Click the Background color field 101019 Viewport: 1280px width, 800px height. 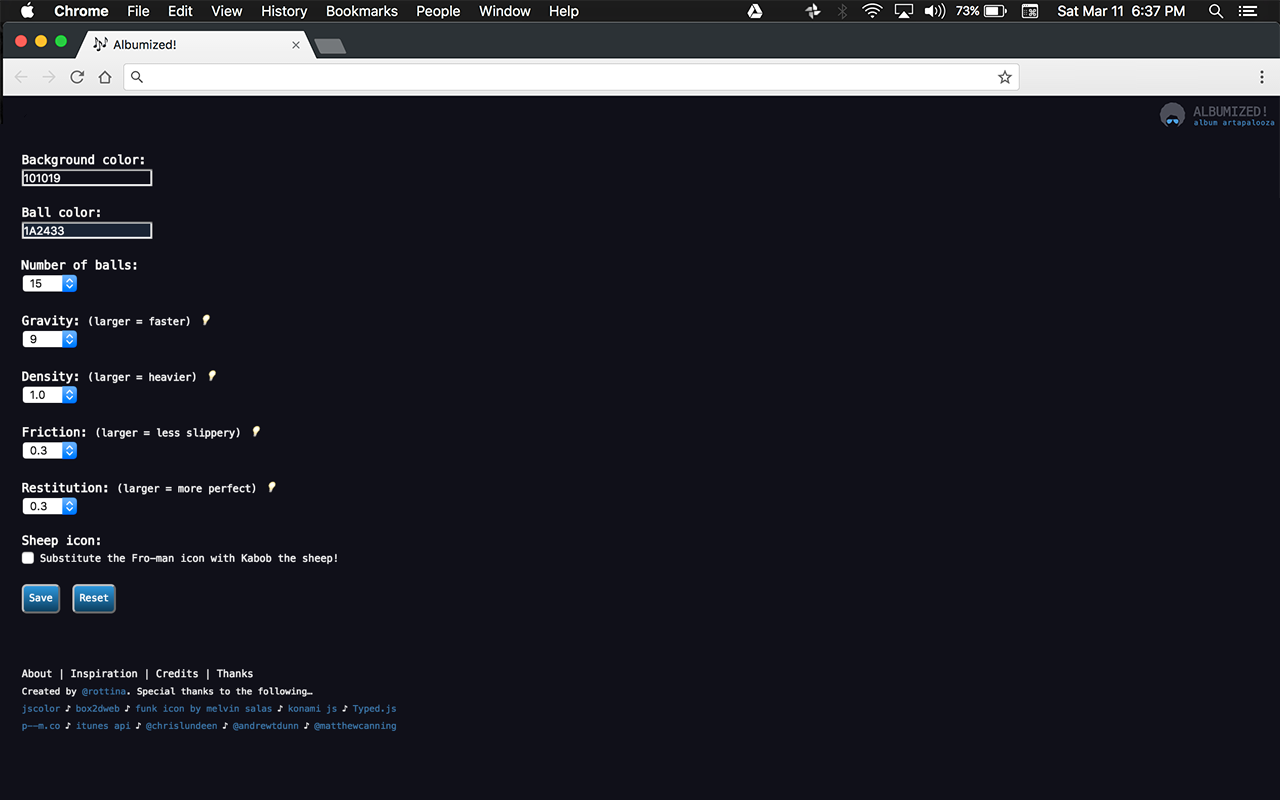click(87, 178)
